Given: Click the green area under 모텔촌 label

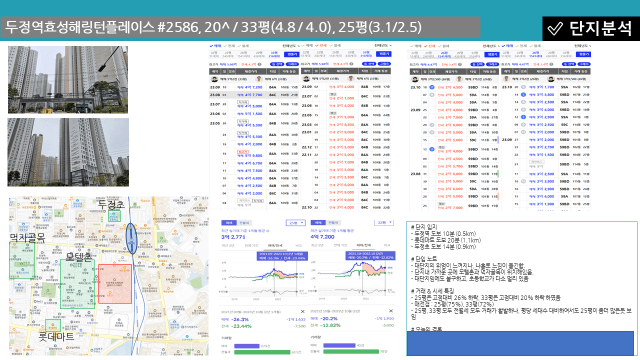Looking at the screenshot, I should (78, 284).
